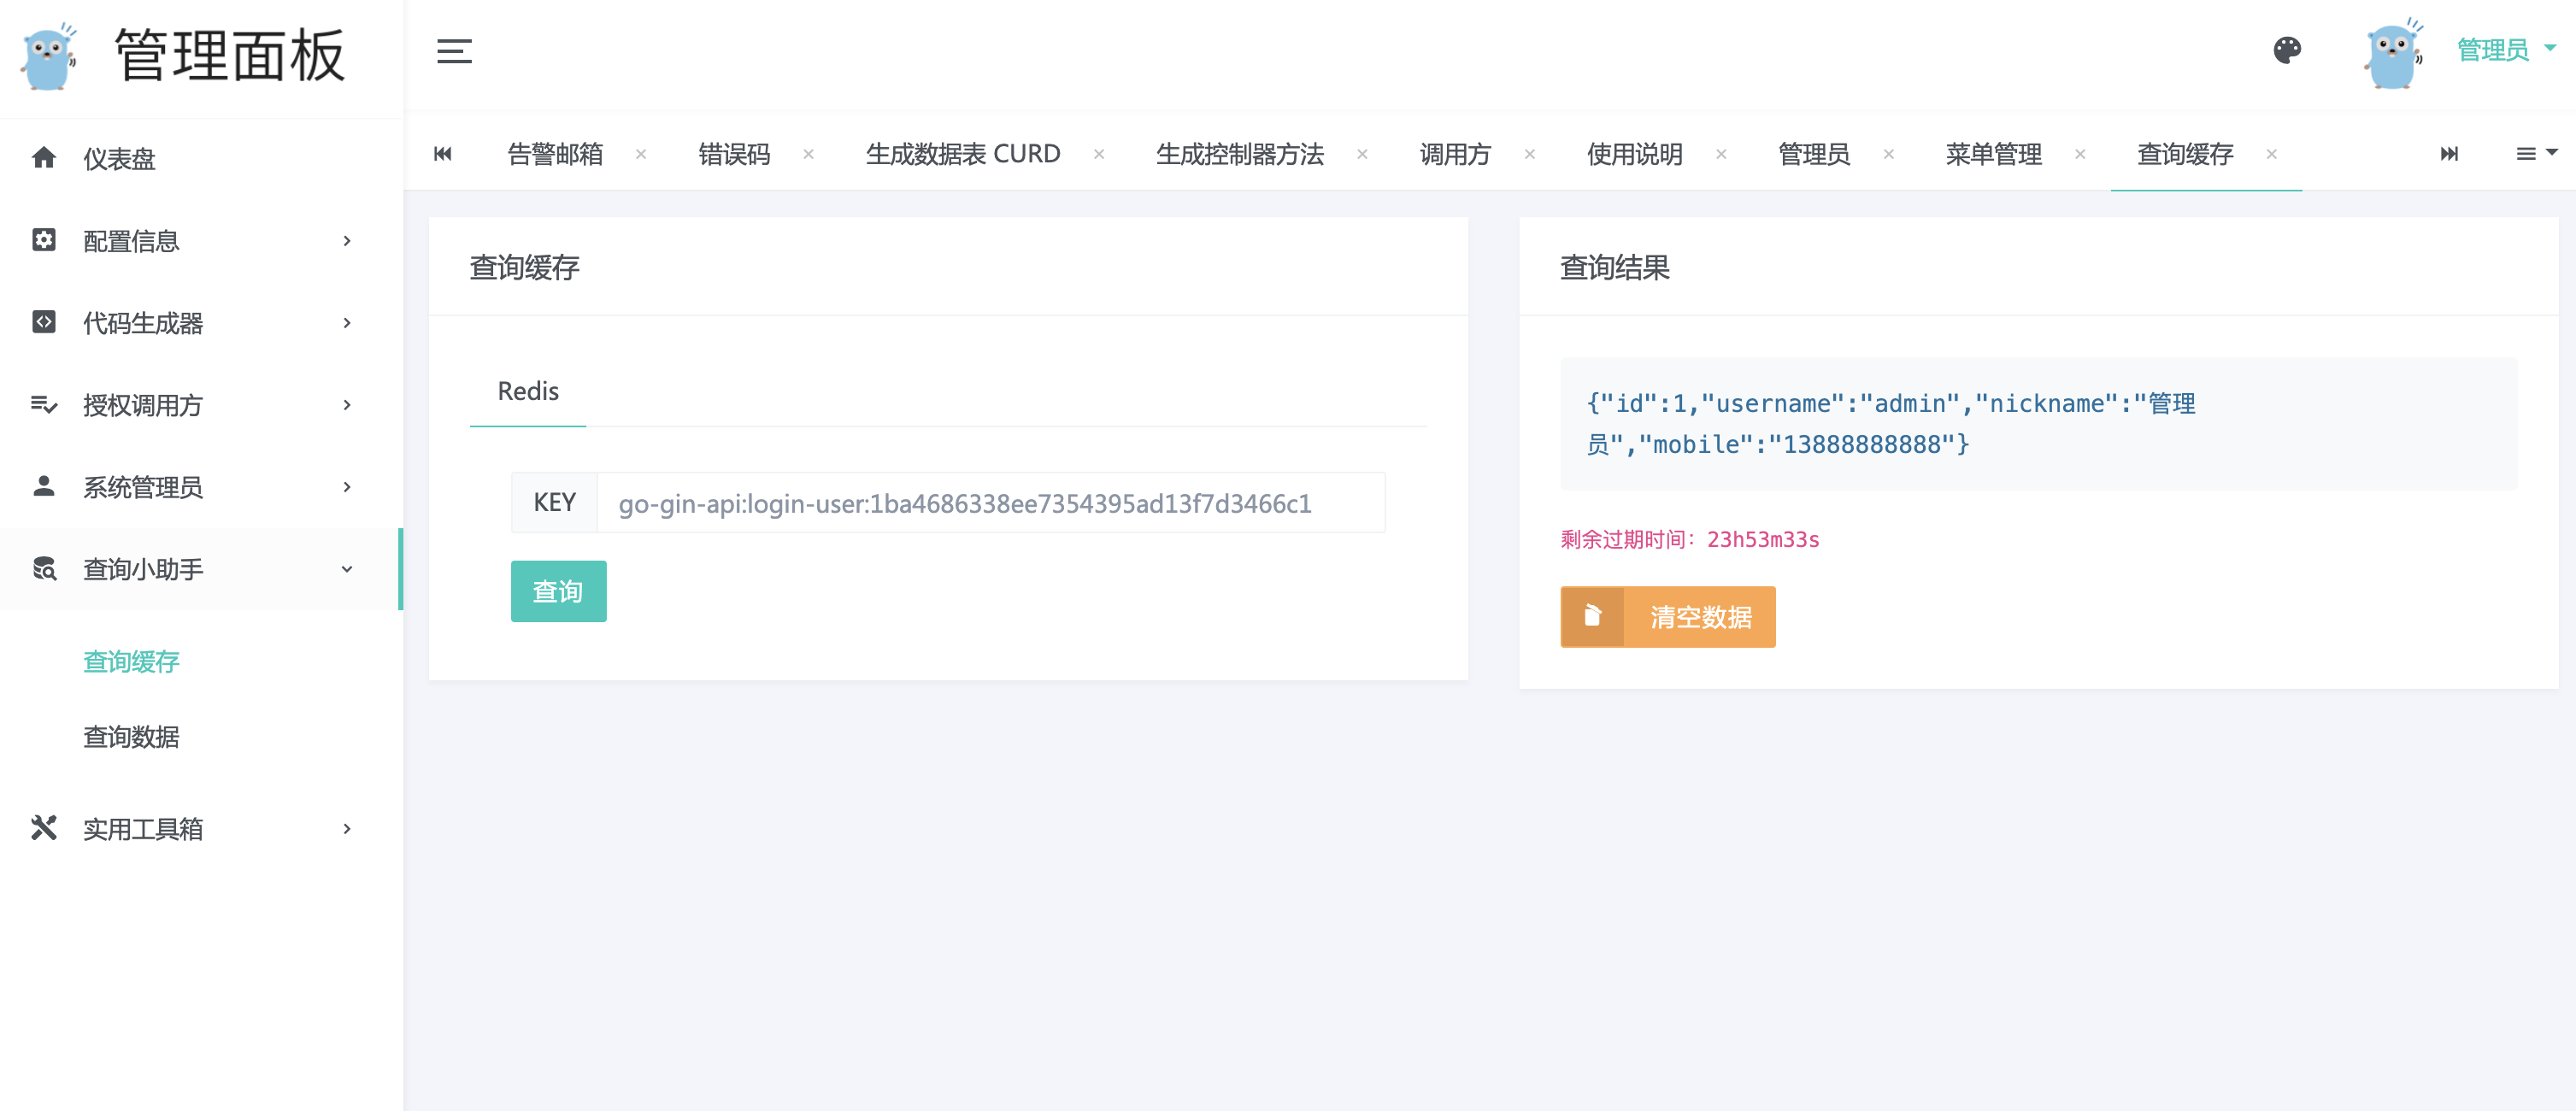Click the 查询 button
Viewport: 2576px width, 1111px height.
point(558,591)
